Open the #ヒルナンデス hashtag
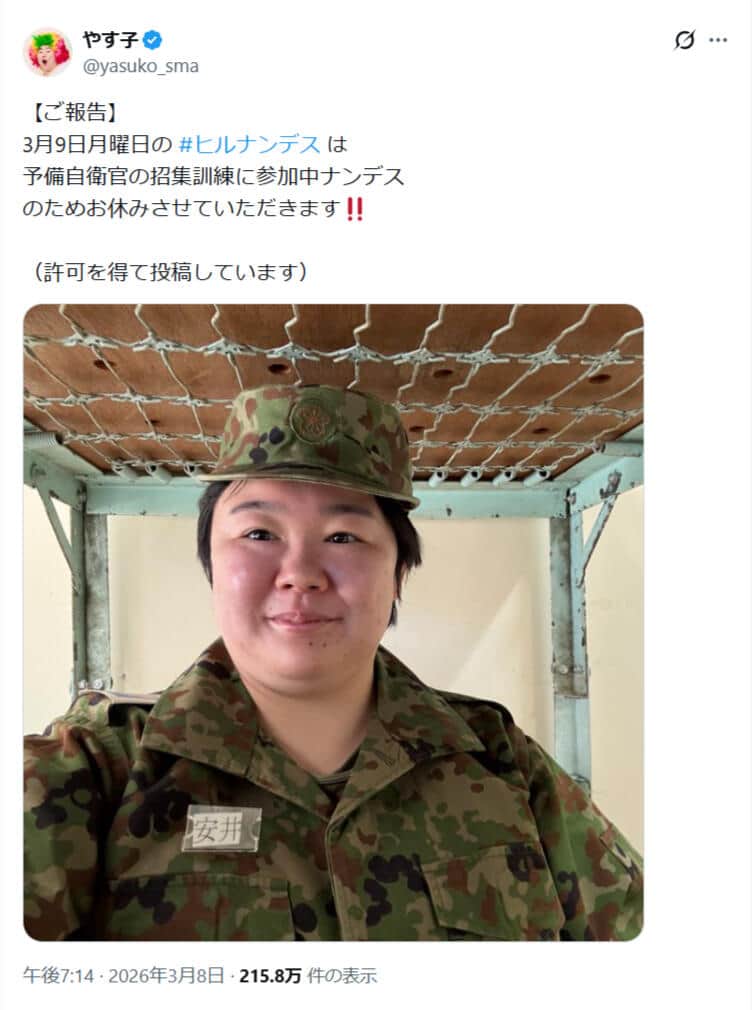 point(249,144)
